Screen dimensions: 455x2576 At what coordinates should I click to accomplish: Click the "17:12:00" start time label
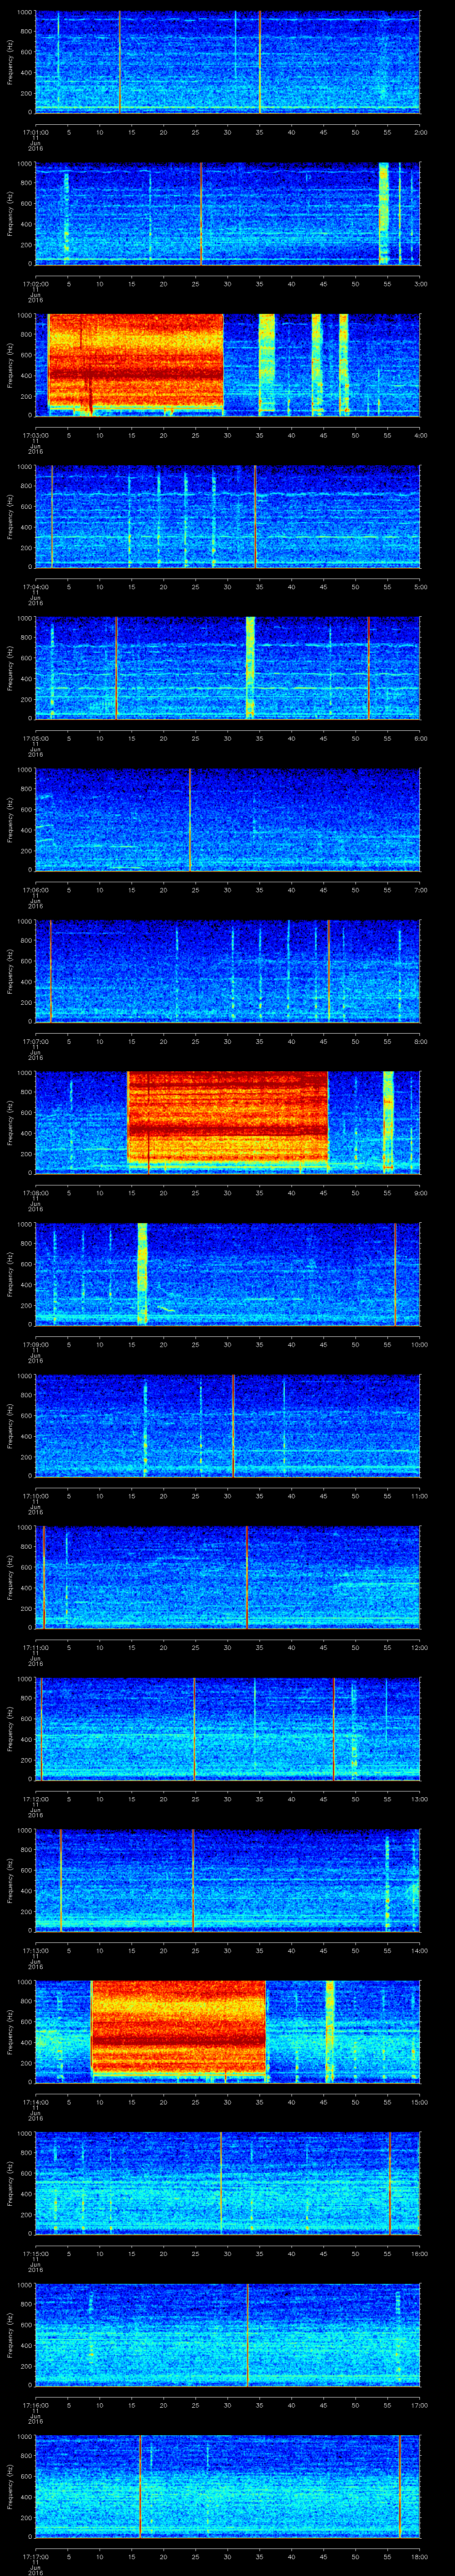(x=35, y=1799)
